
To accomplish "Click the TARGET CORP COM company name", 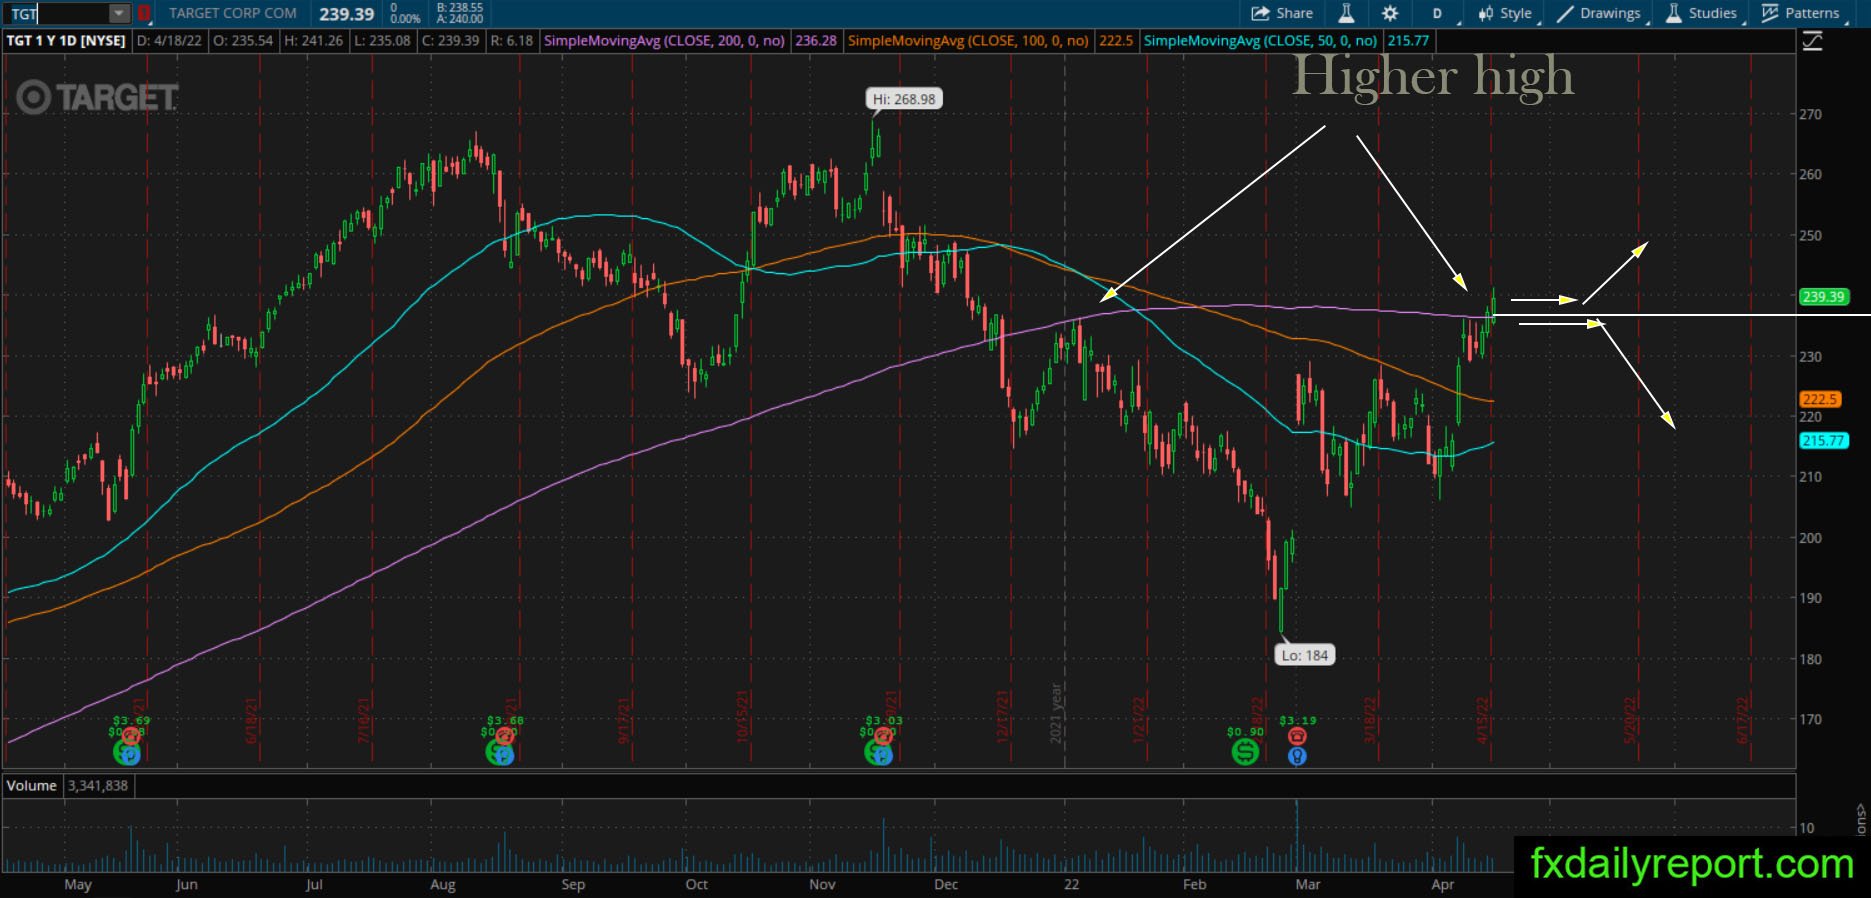I will point(233,14).
